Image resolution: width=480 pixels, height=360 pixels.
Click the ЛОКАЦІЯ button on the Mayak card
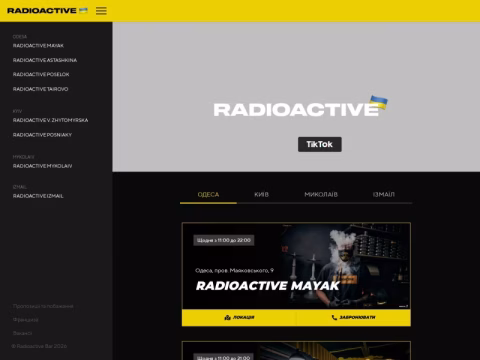click(239, 318)
